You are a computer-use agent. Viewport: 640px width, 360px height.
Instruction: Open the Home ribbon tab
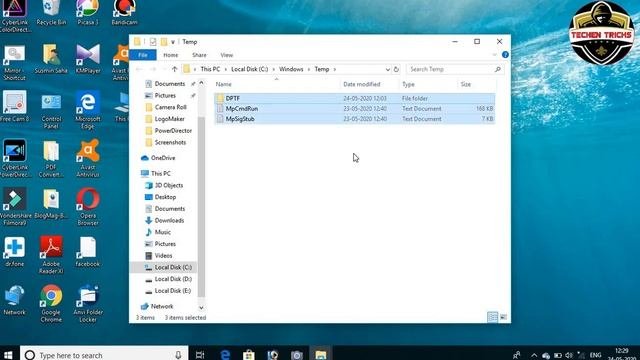(x=171, y=55)
